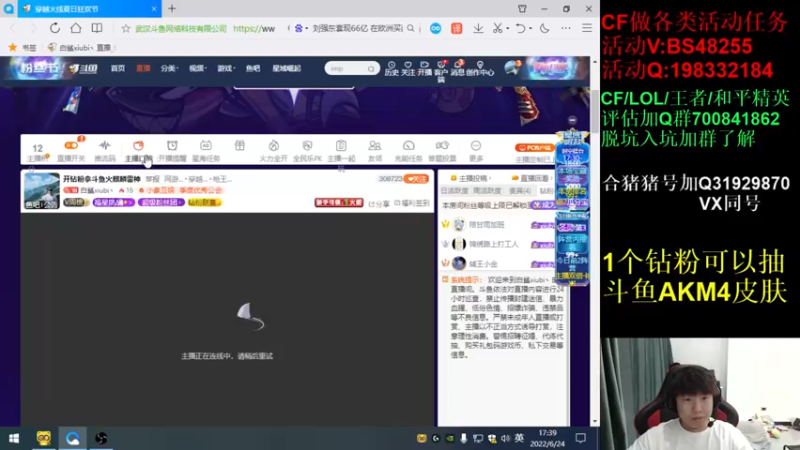Click the orange 关注 follow button

click(416, 179)
